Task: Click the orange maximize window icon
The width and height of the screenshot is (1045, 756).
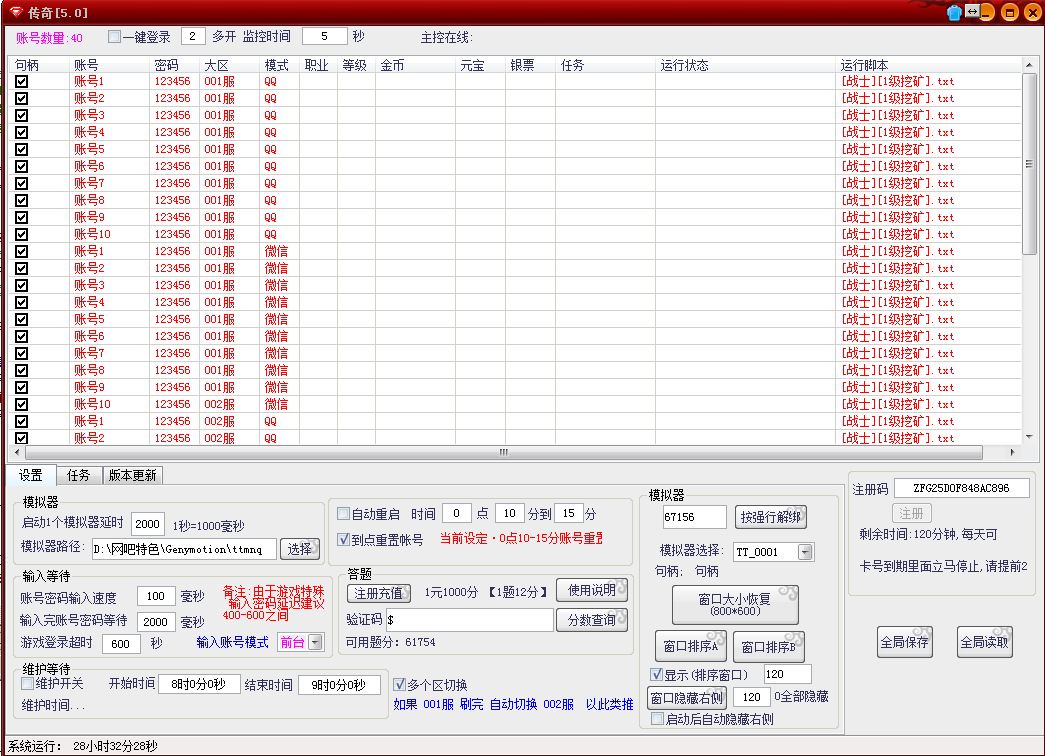Action: (x=1010, y=13)
